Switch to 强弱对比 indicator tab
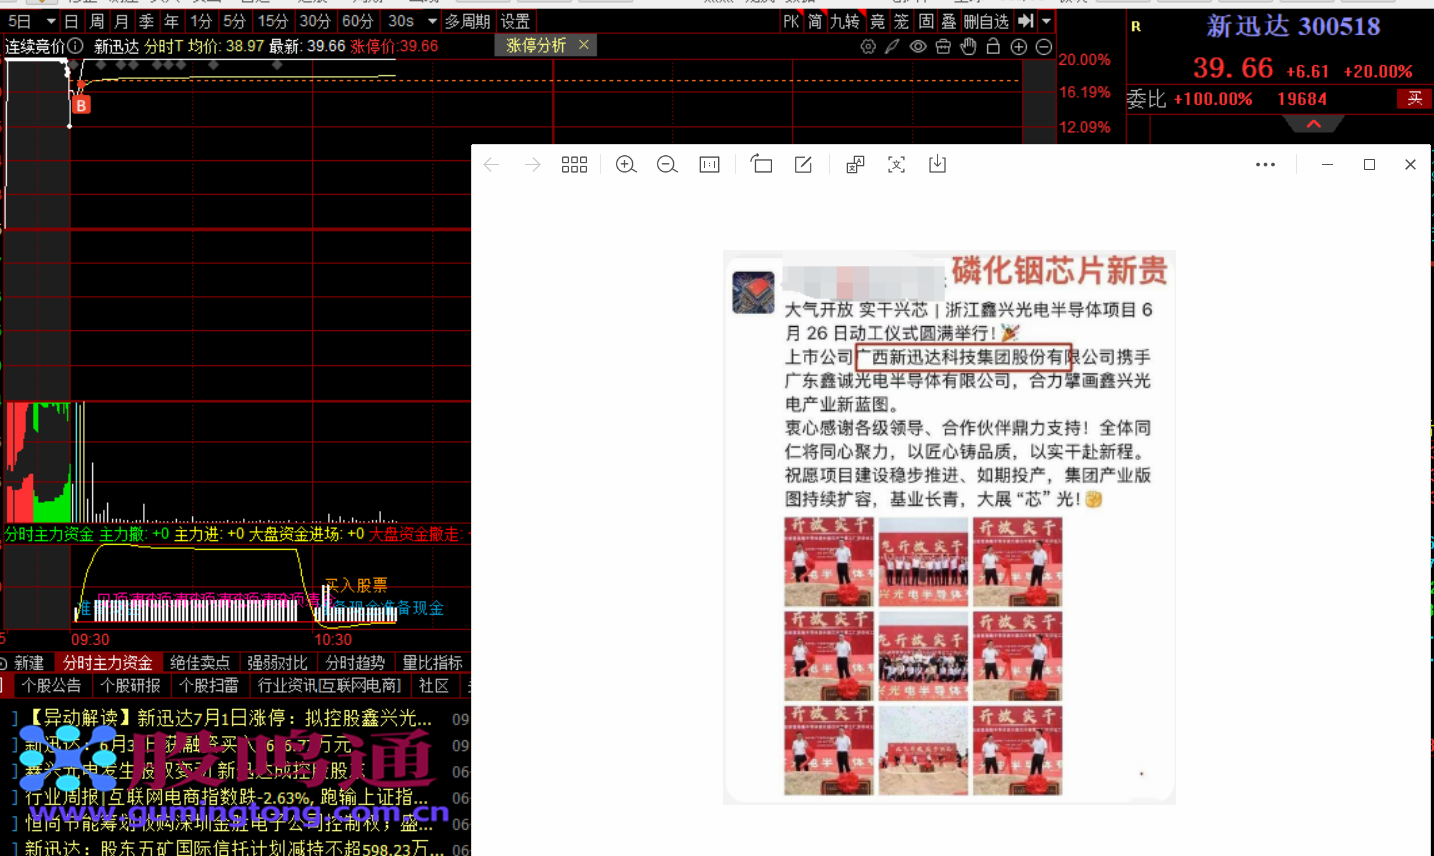1434x856 pixels. click(x=277, y=662)
